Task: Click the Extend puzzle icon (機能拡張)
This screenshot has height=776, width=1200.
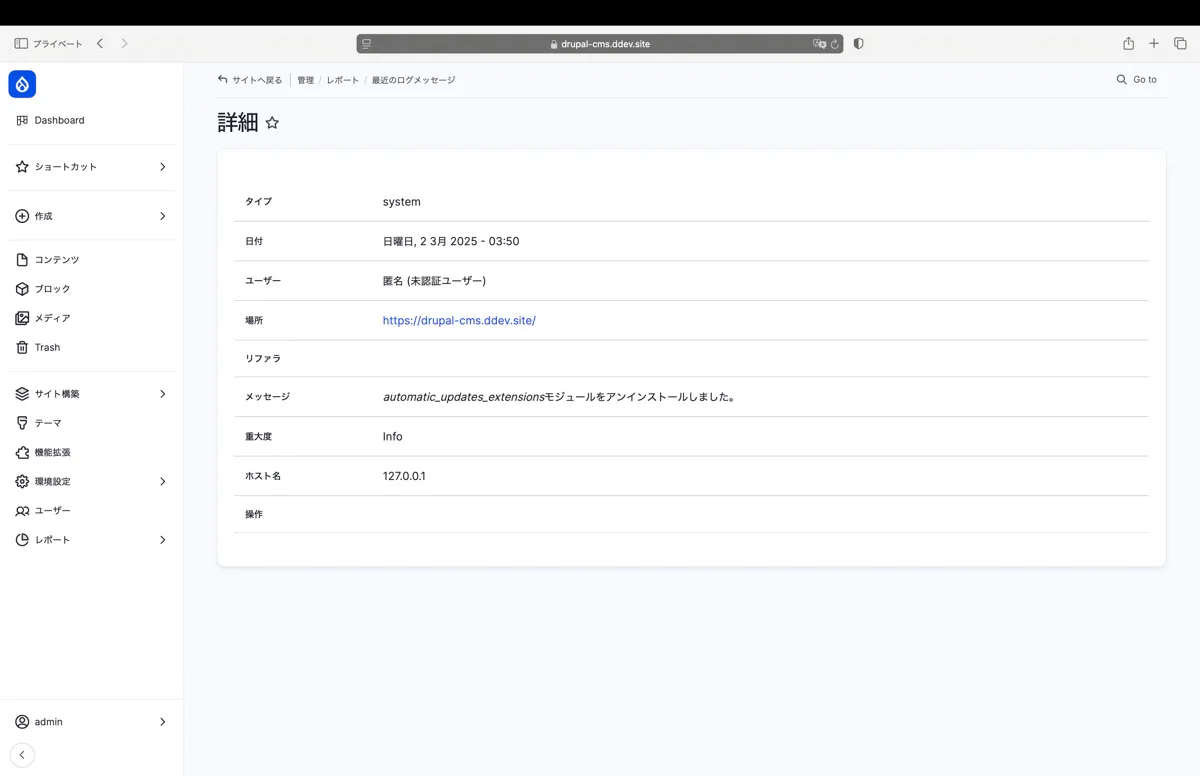Action: coord(22,452)
